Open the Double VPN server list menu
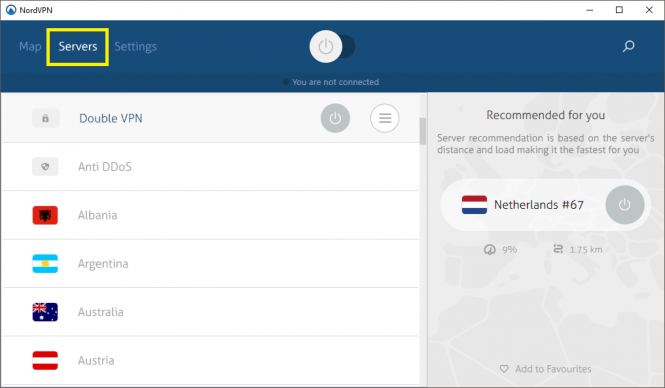665x388 pixels. (x=385, y=118)
